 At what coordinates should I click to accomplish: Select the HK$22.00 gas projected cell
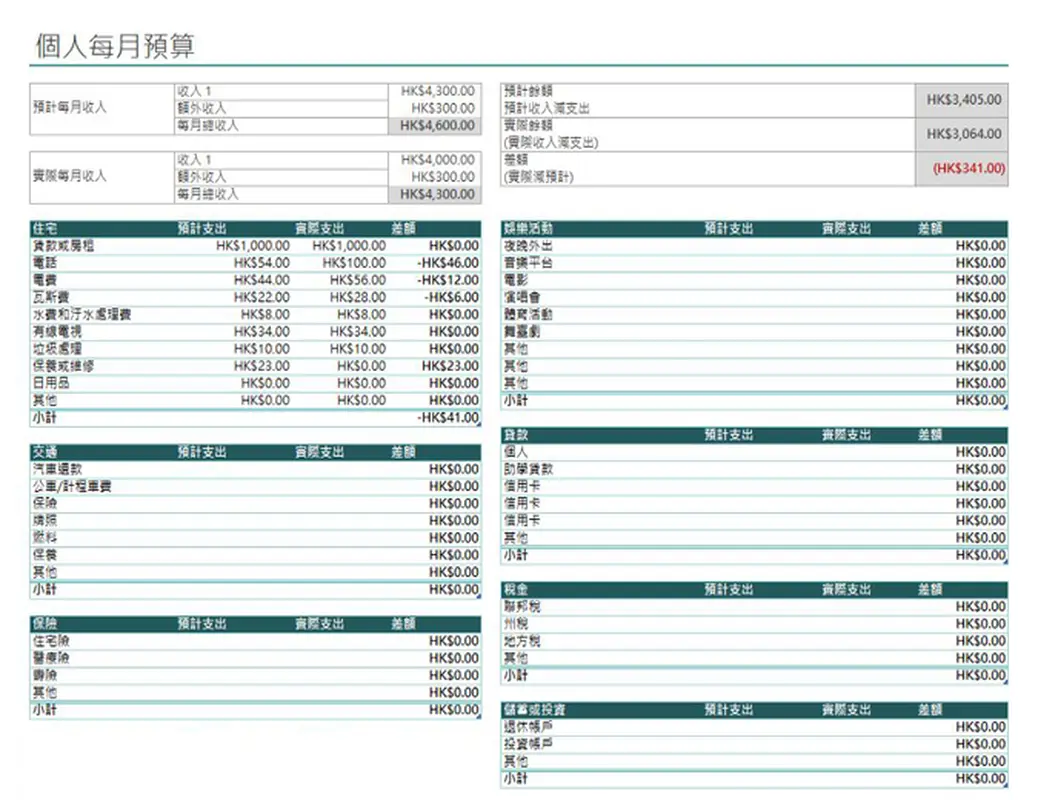click(x=261, y=297)
